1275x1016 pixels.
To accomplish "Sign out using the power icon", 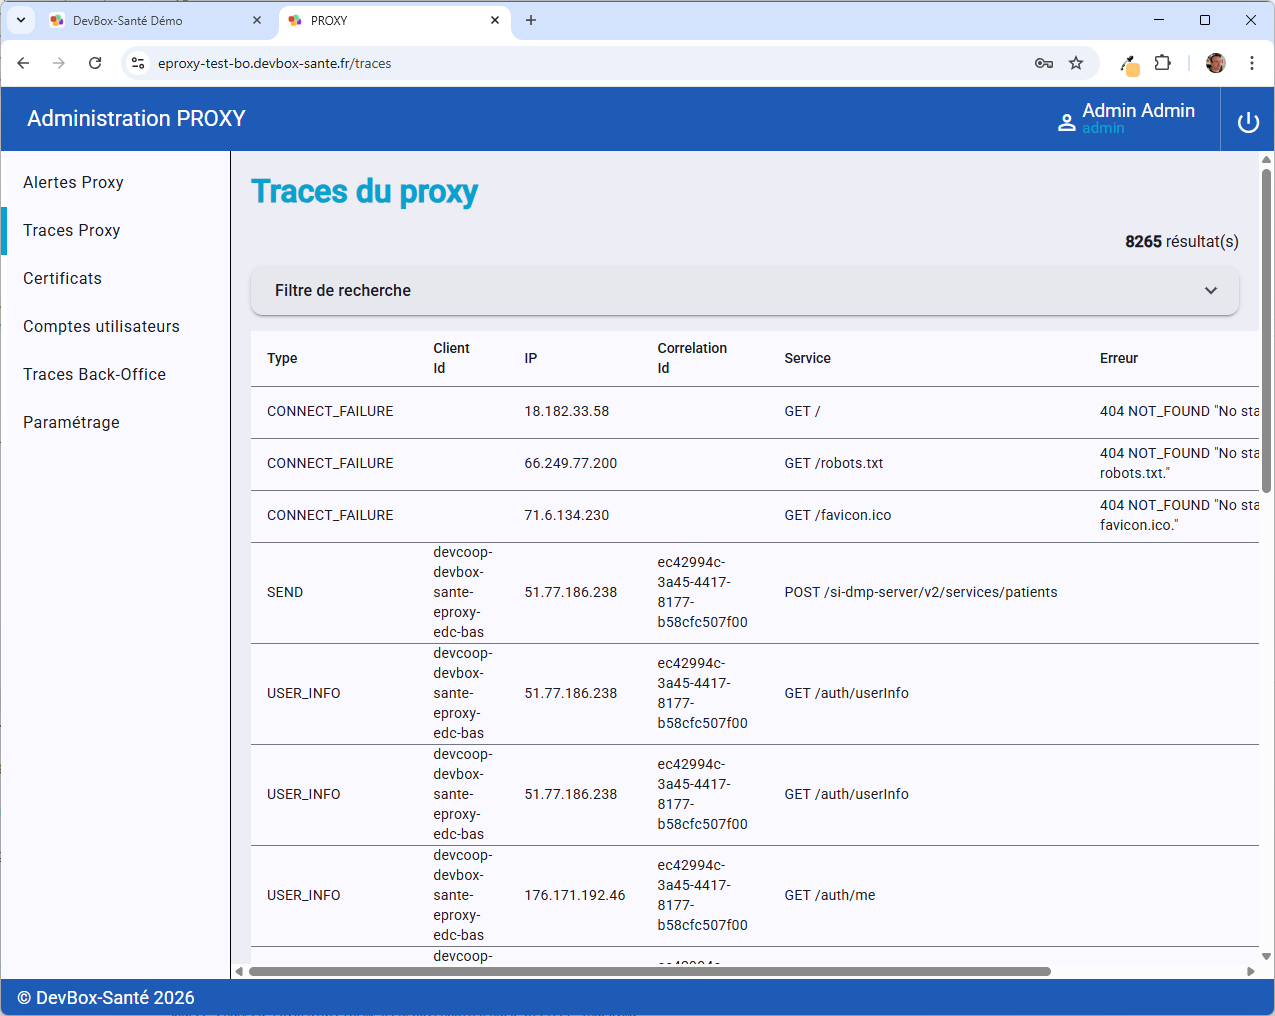I will (x=1248, y=120).
